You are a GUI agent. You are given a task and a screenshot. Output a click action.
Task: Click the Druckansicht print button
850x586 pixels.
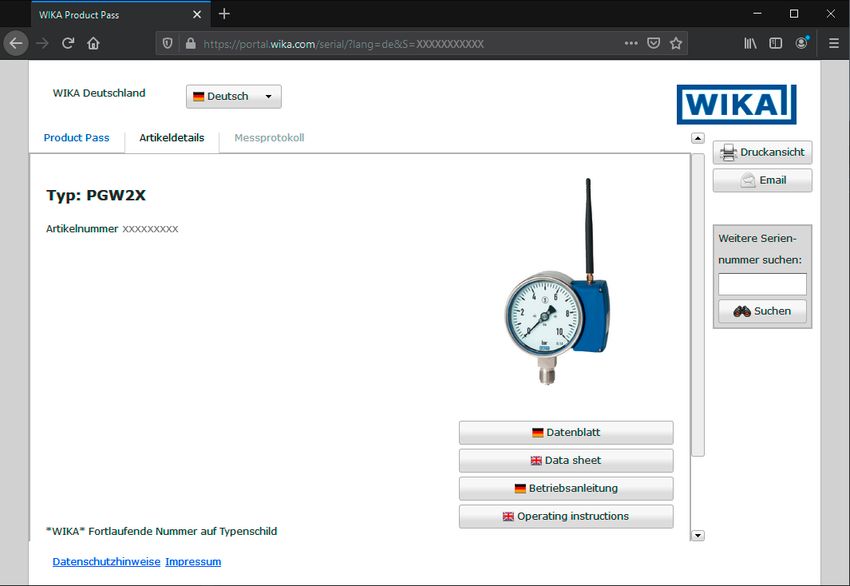coord(762,152)
